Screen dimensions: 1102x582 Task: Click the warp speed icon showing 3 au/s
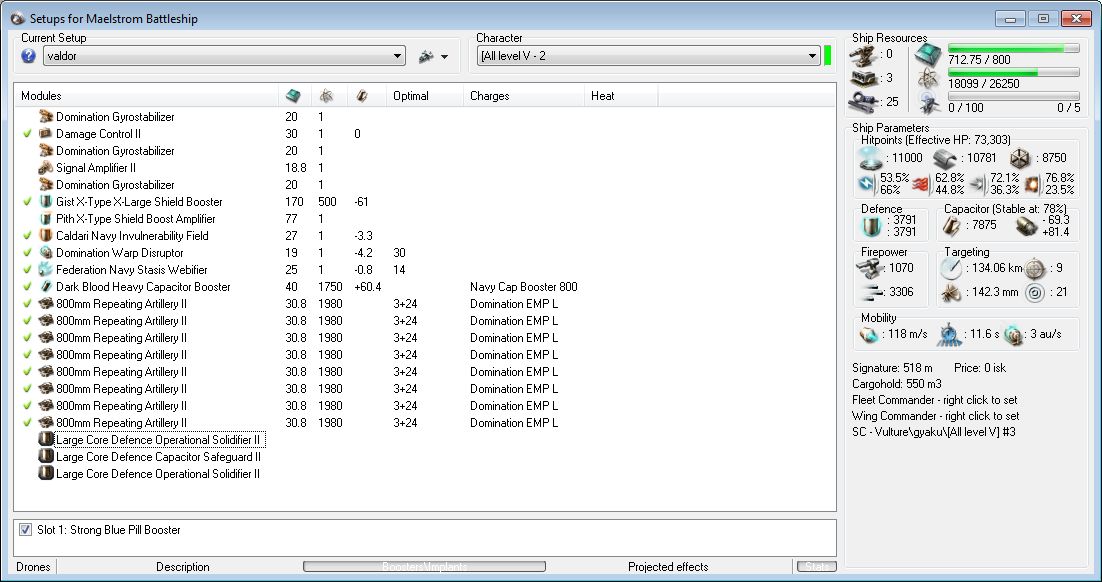(1013, 335)
